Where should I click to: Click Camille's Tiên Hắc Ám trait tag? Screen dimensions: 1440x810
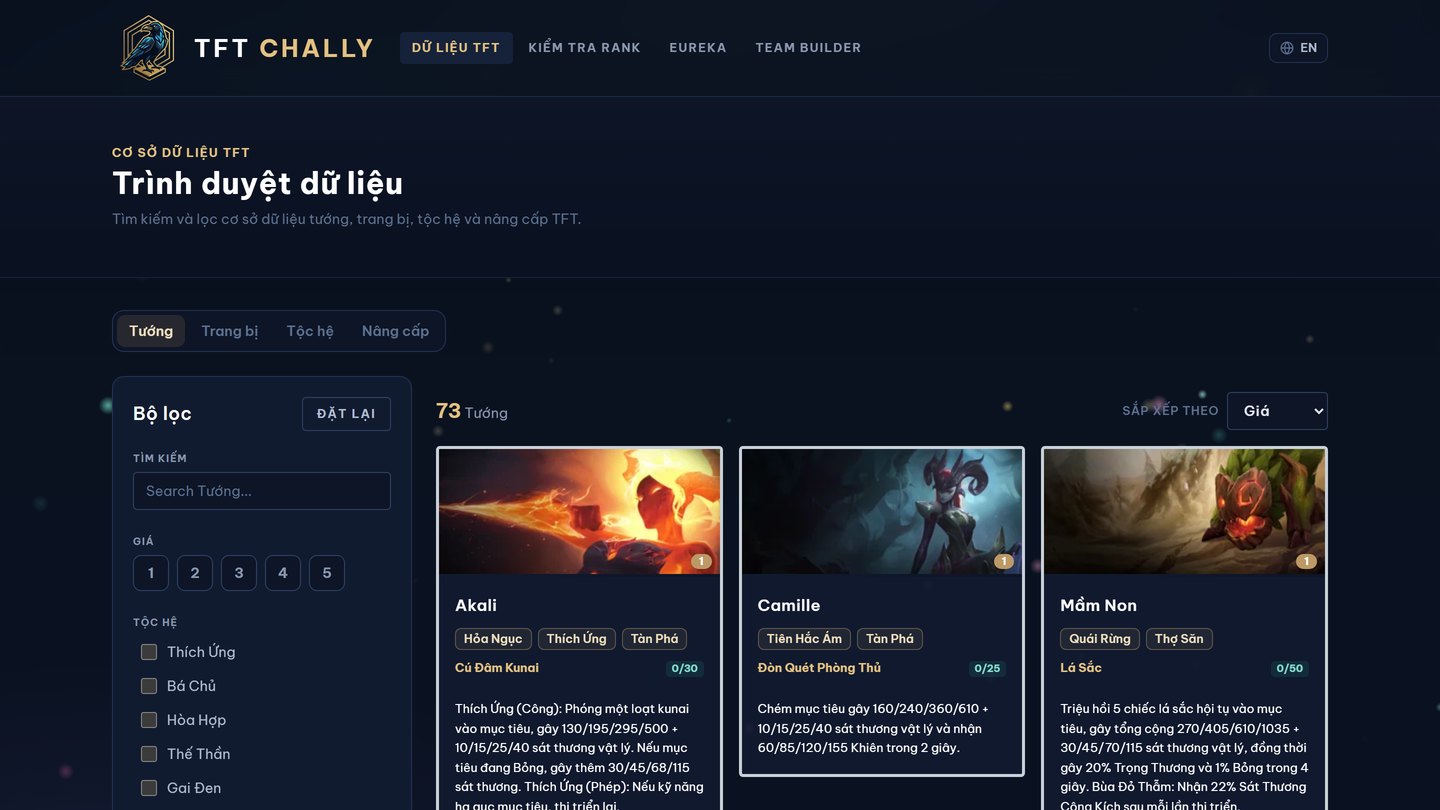pyautogui.click(x=804, y=639)
